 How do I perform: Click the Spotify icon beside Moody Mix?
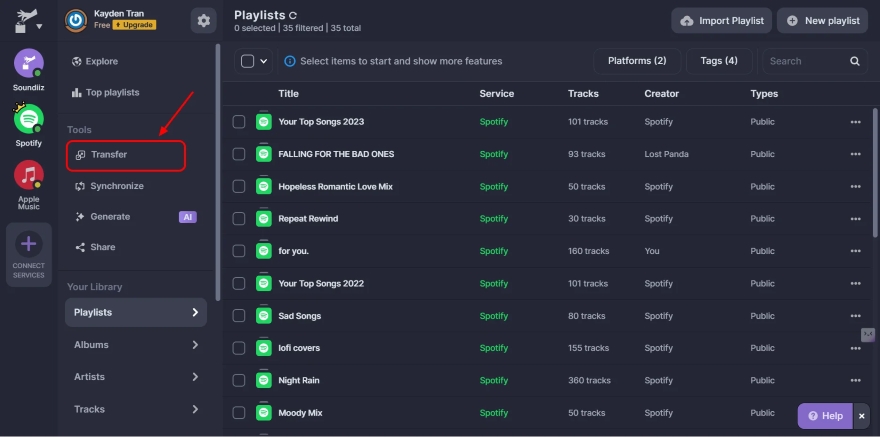point(264,412)
